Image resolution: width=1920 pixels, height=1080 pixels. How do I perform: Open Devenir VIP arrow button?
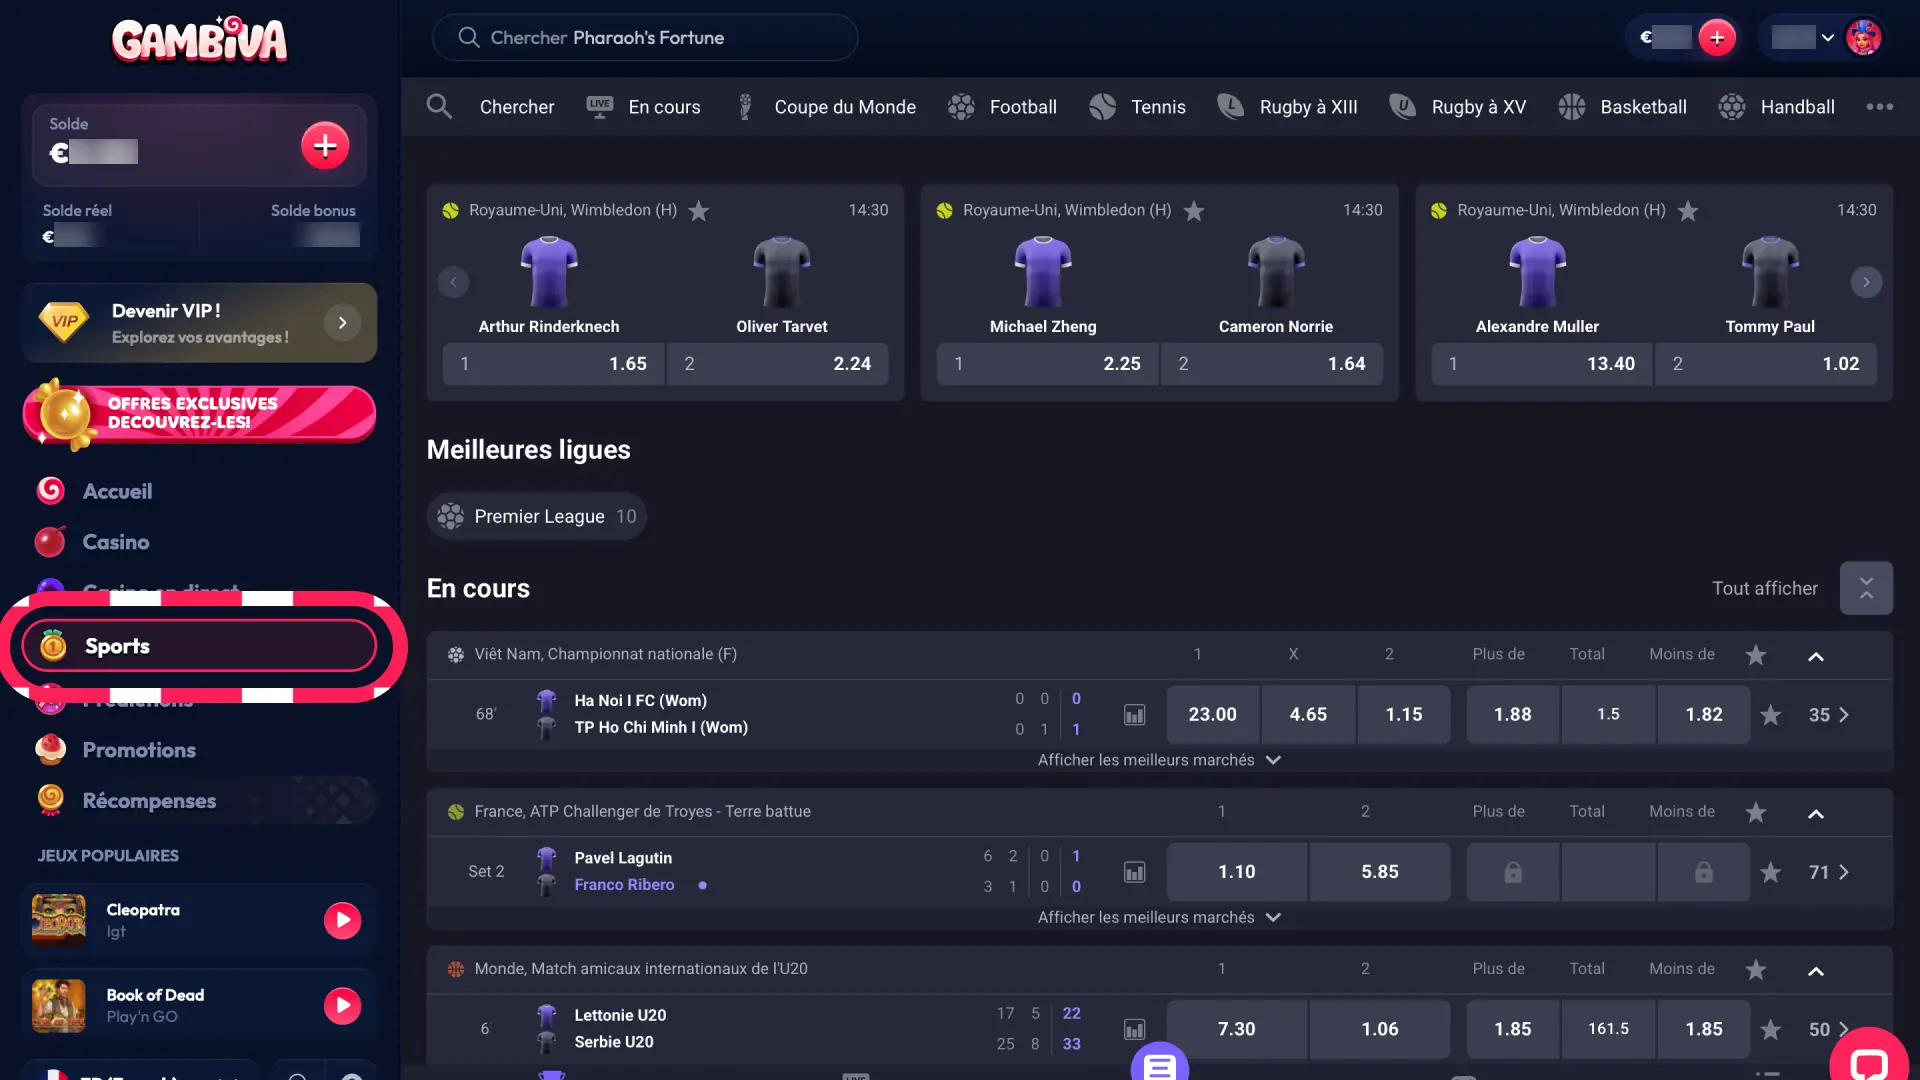(342, 322)
